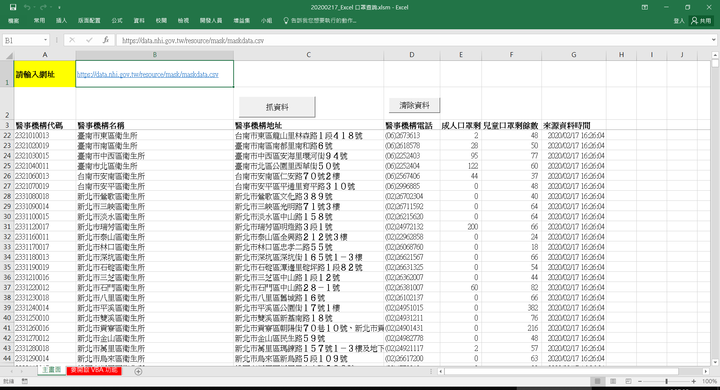This screenshot has height=390, width=720.
Task: Select column G header
Action: point(574,55)
